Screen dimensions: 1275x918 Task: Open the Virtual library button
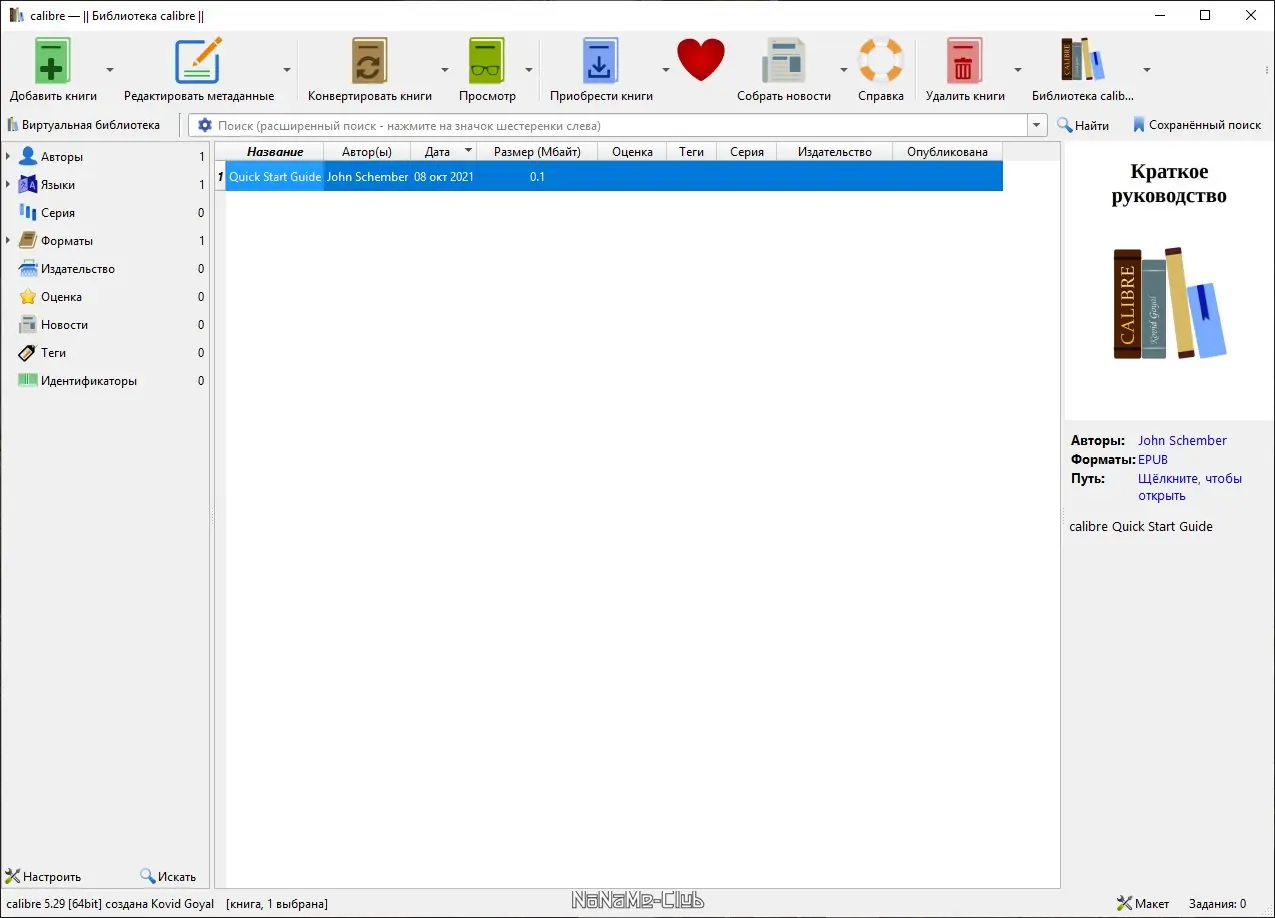click(83, 125)
